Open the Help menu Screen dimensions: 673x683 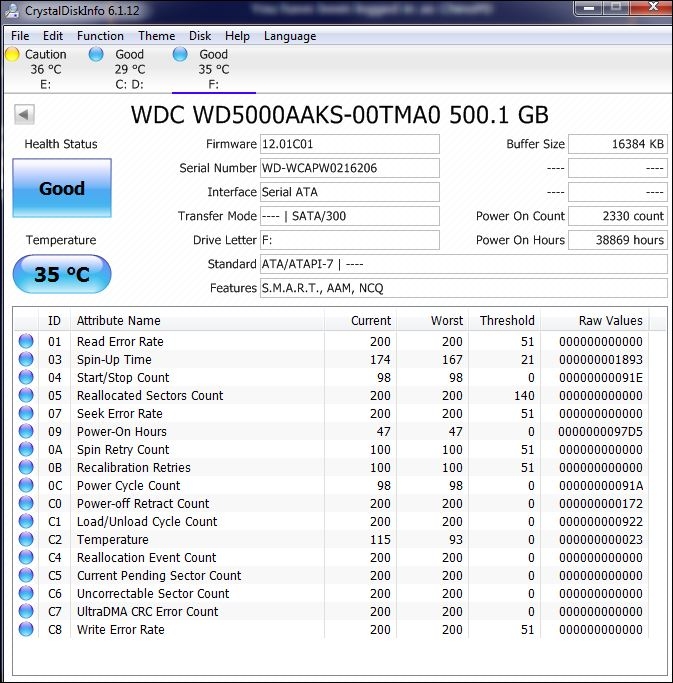coord(237,36)
